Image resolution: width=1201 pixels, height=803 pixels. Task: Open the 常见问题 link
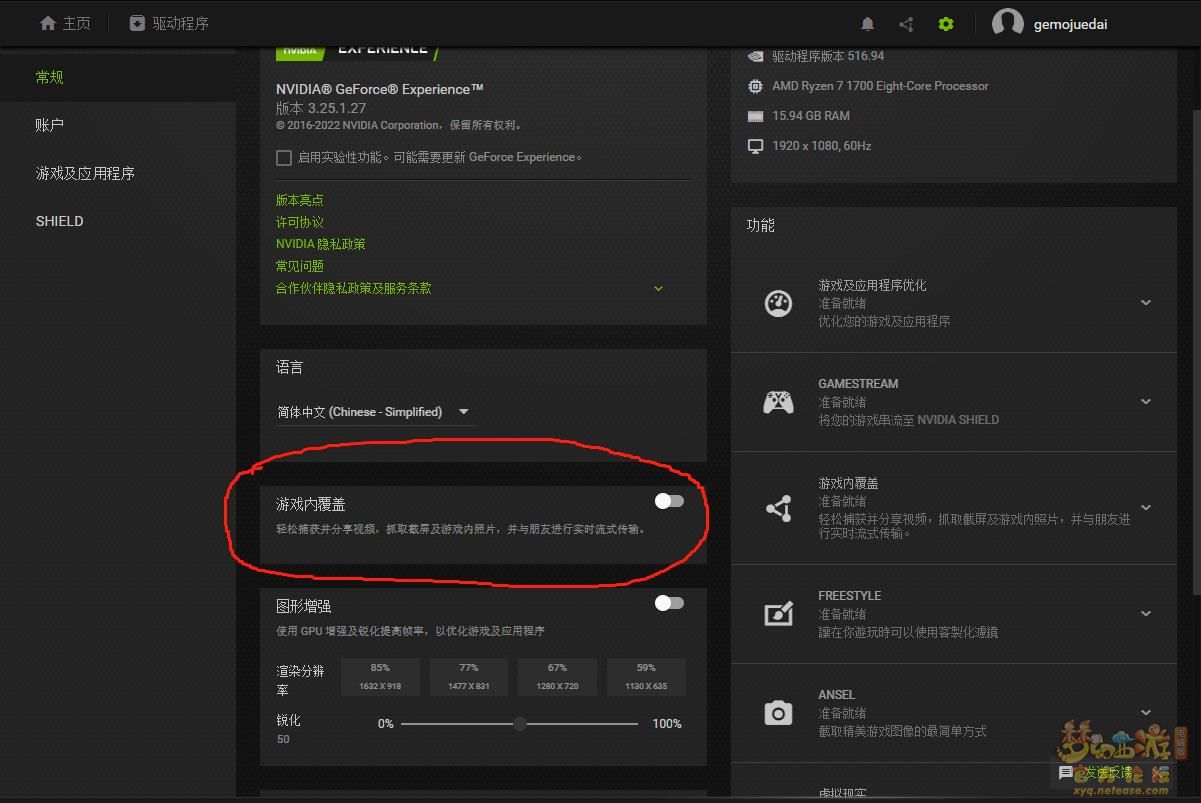pyautogui.click(x=300, y=266)
